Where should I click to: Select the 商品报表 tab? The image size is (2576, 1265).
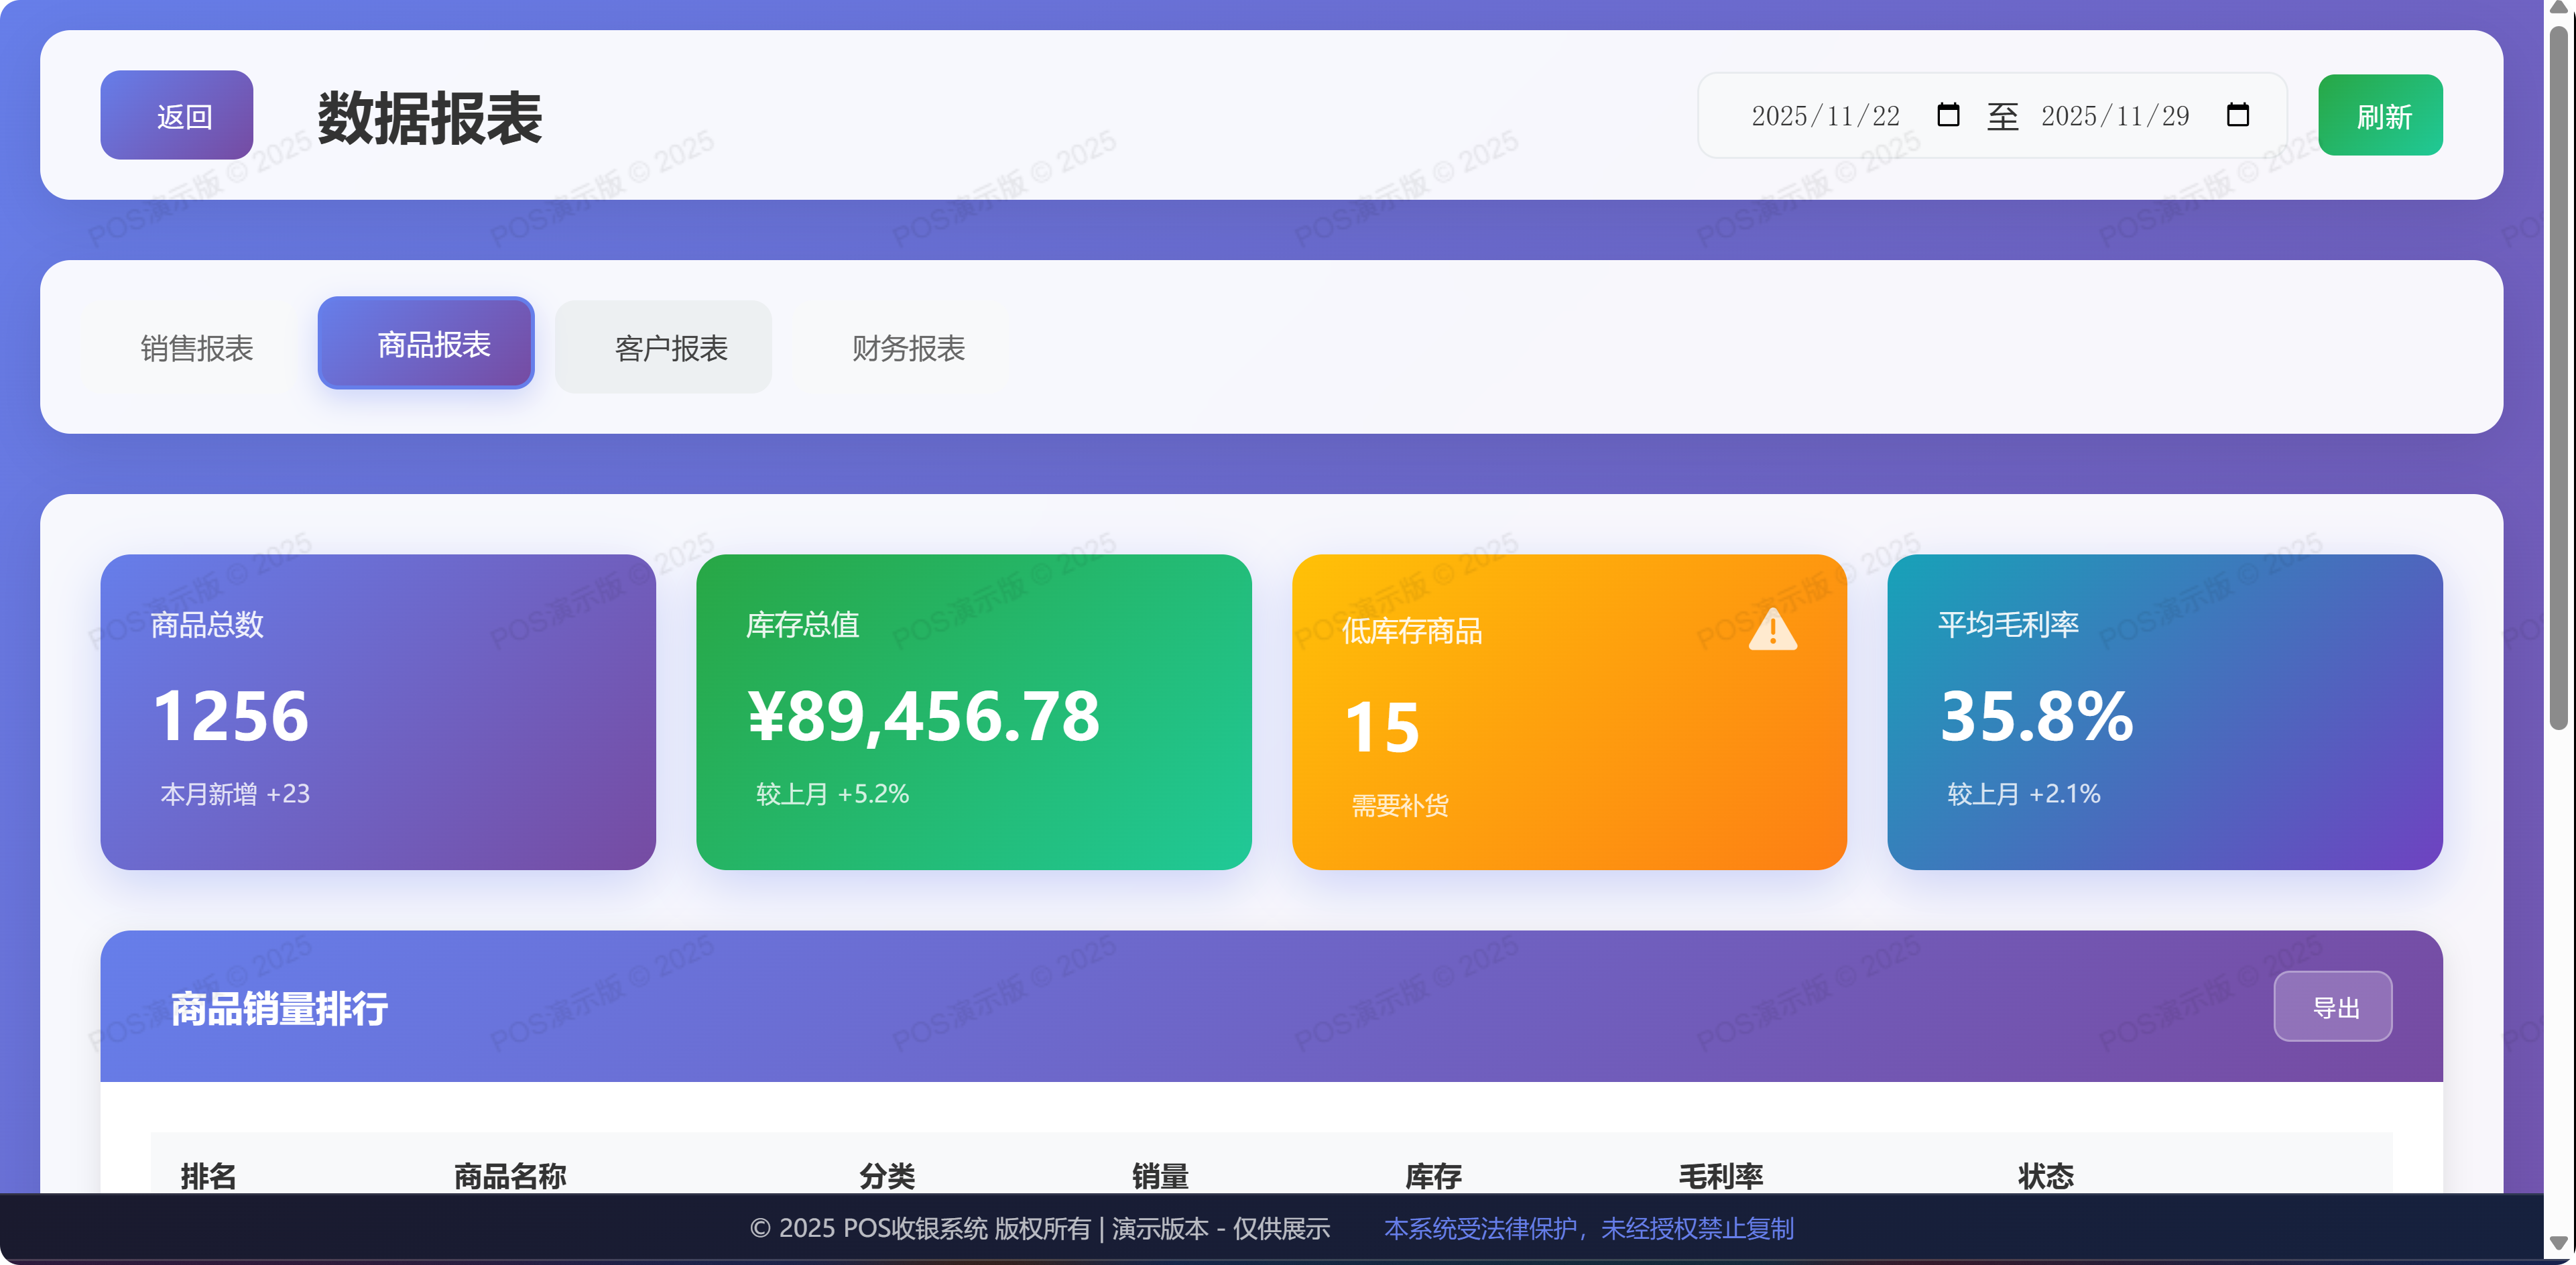pos(425,343)
